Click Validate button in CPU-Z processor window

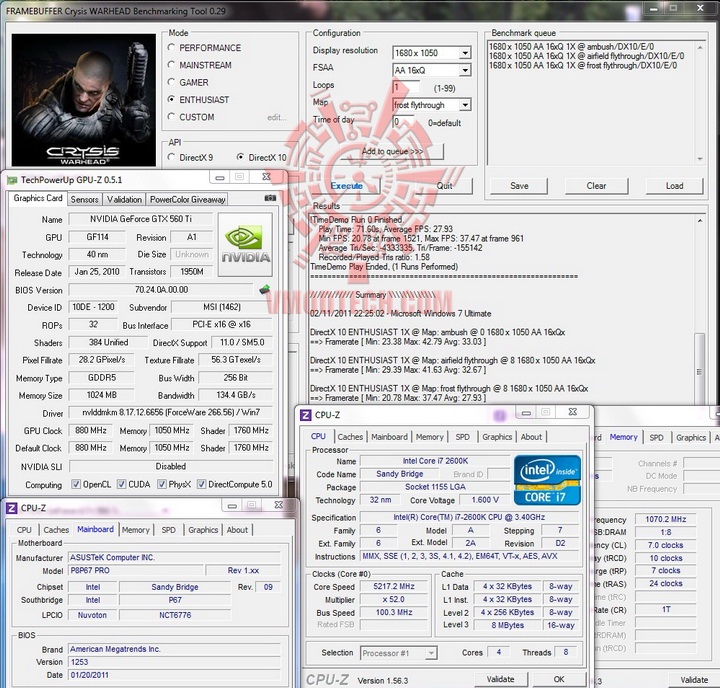(x=501, y=679)
